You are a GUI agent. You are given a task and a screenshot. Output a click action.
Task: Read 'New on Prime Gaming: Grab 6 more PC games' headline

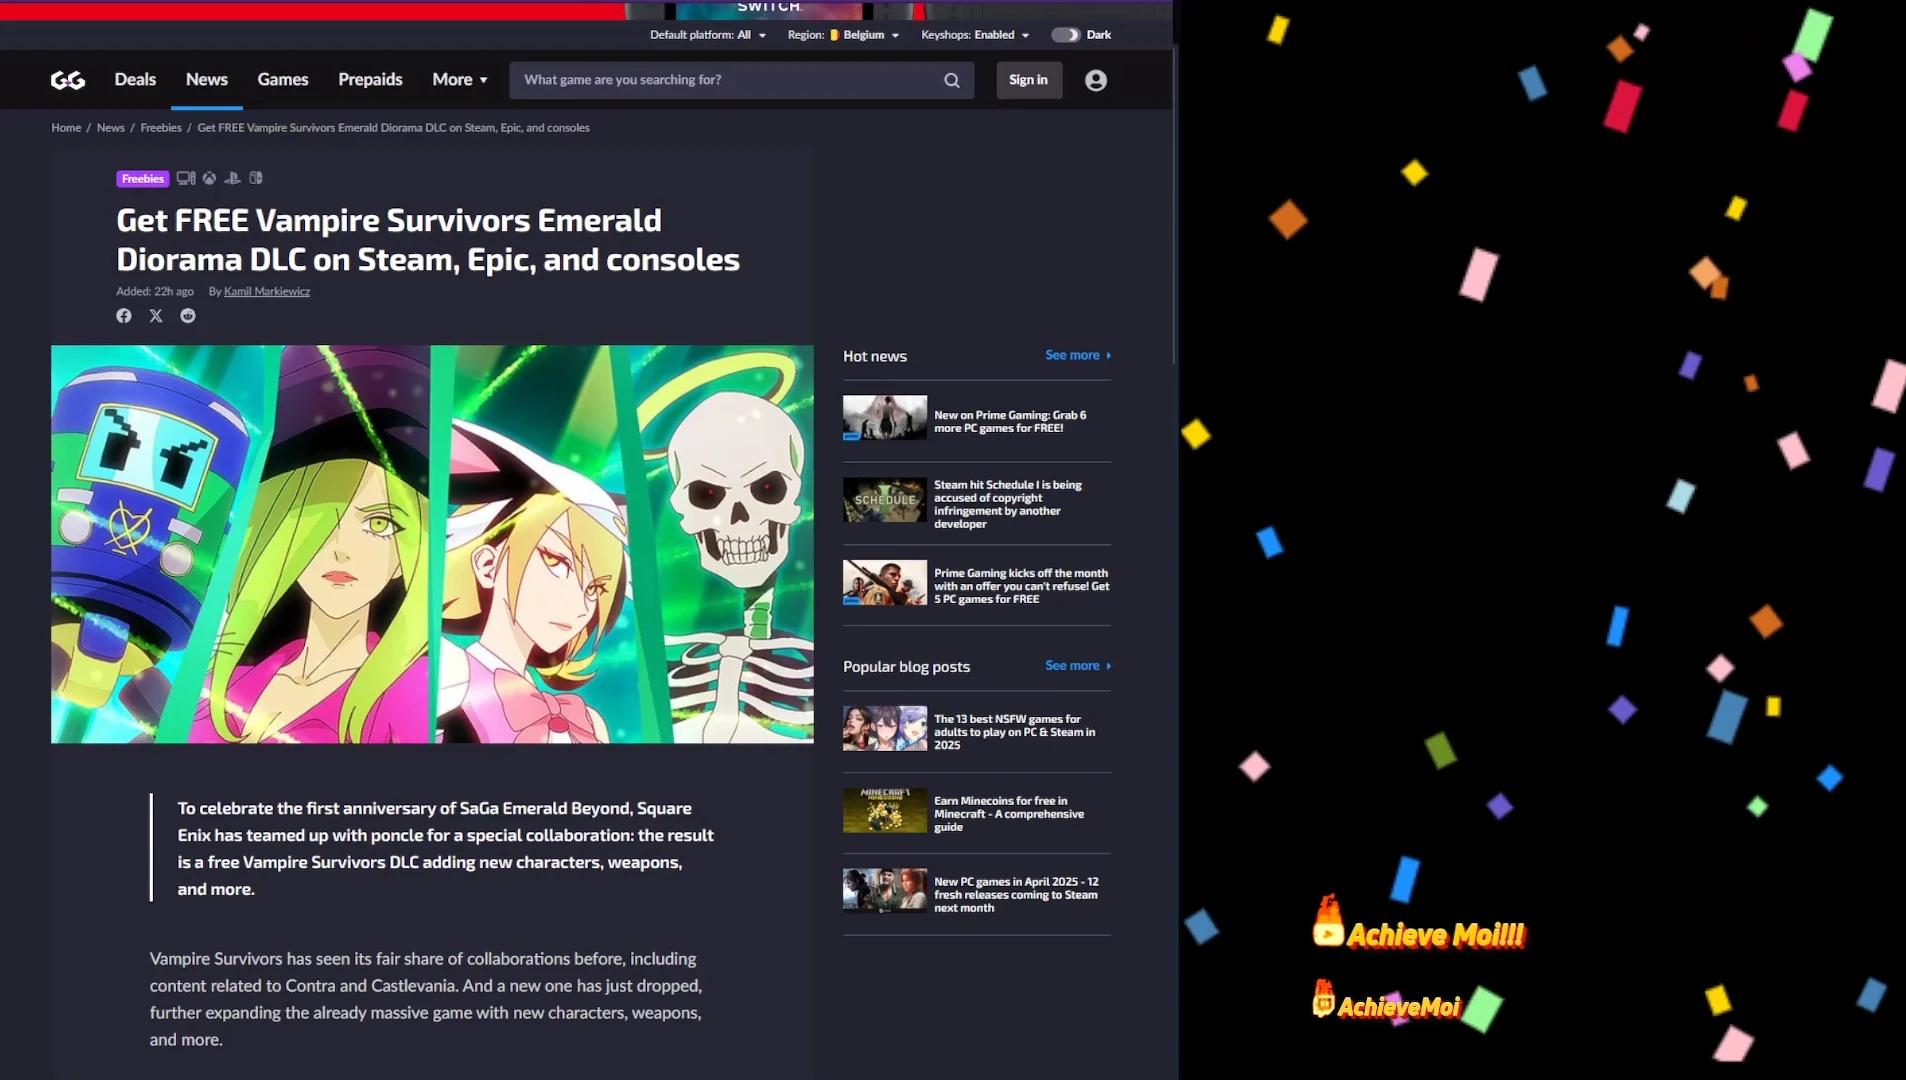tap(1010, 421)
